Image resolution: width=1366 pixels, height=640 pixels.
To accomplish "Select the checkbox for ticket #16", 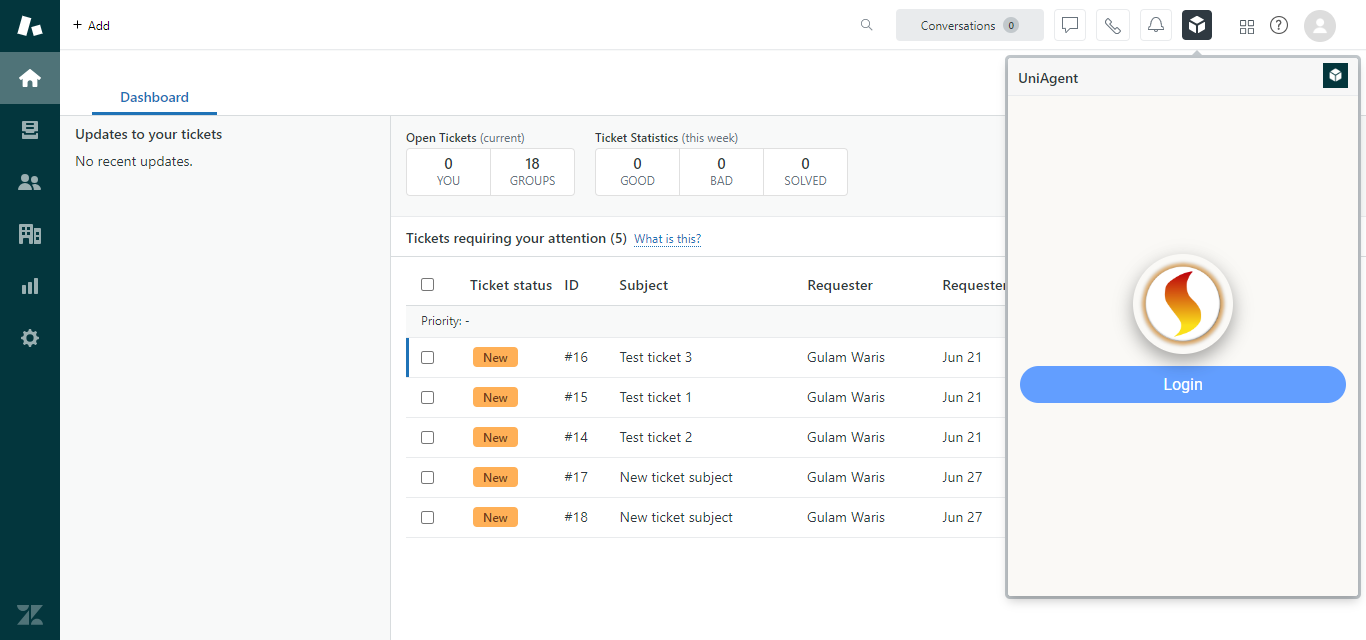I will pyautogui.click(x=428, y=357).
